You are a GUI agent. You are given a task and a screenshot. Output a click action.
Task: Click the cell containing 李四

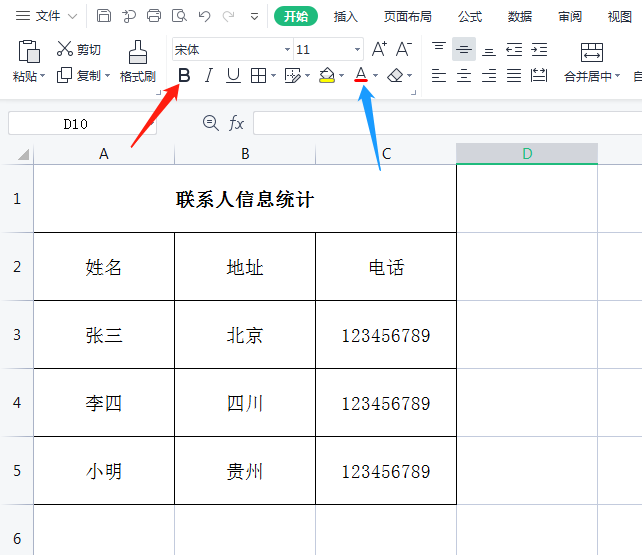(104, 403)
